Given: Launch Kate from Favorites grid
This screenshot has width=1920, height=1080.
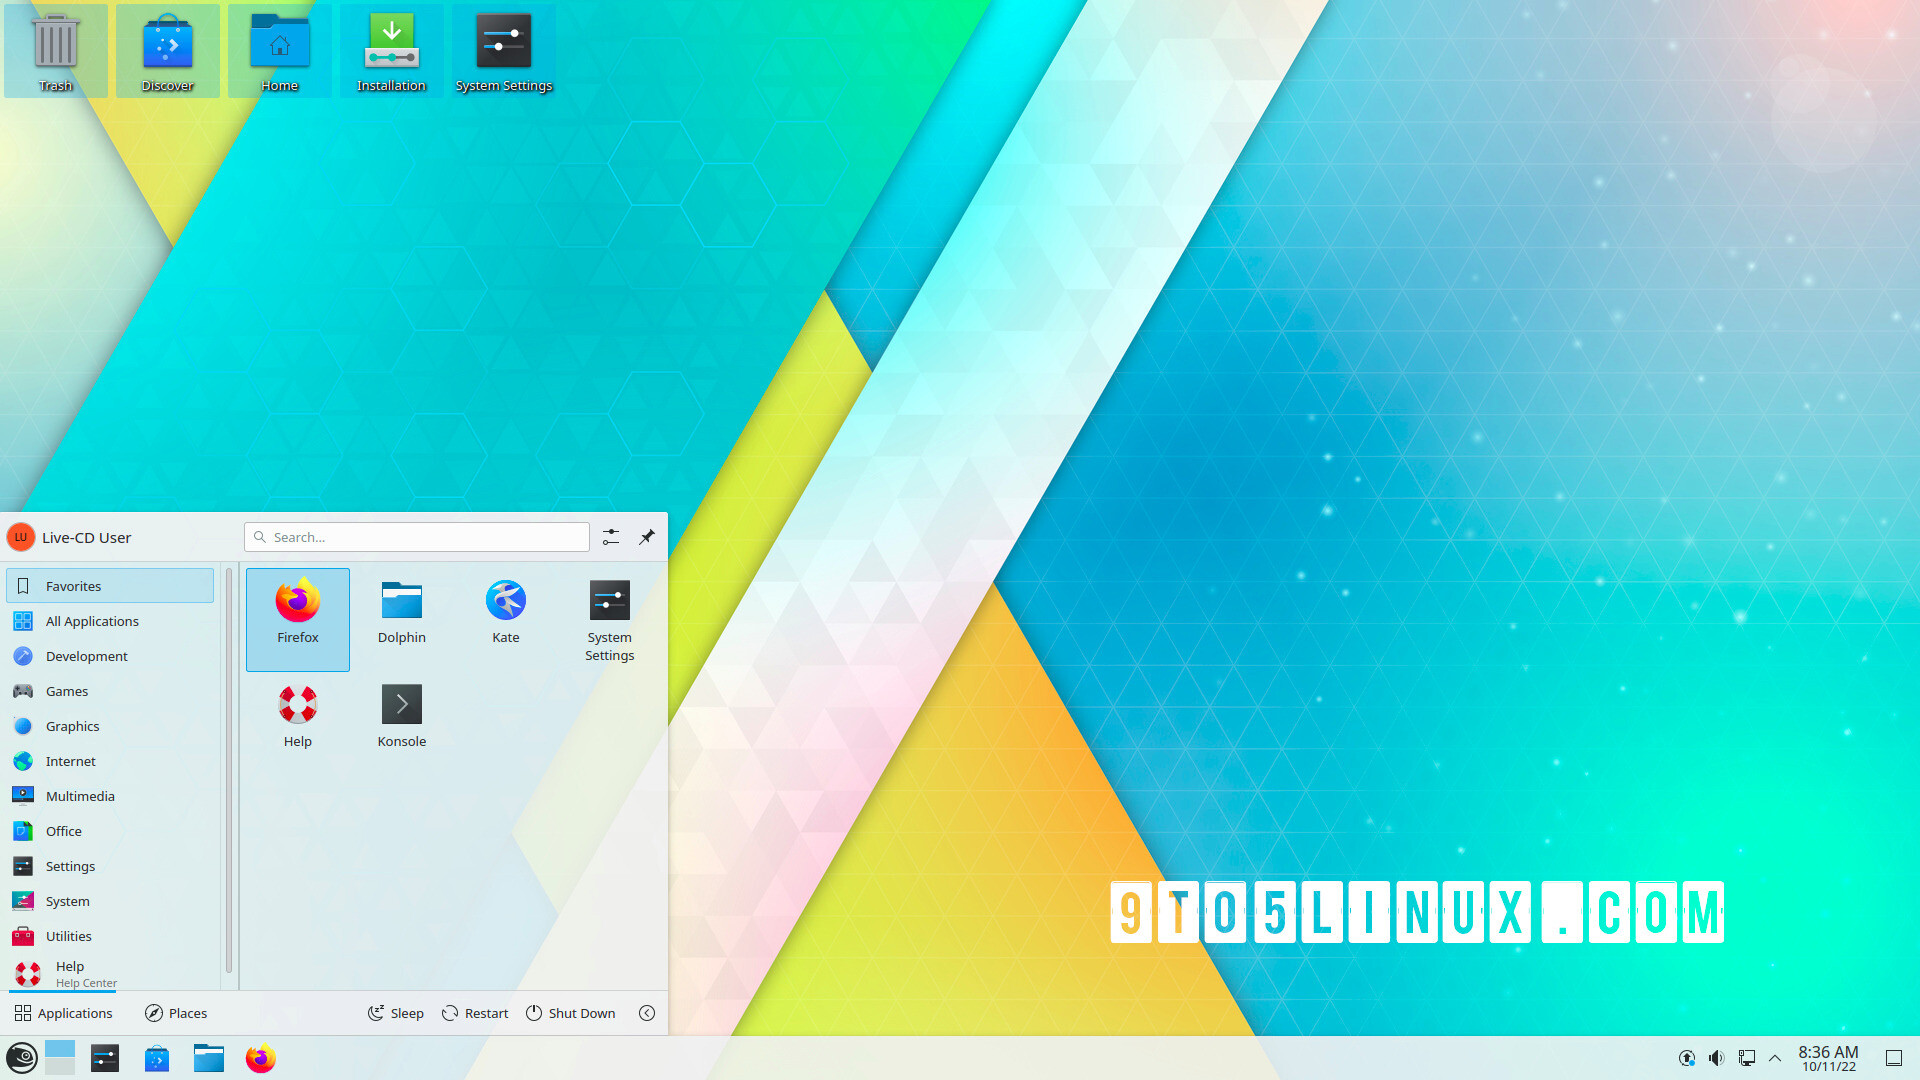Looking at the screenshot, I should [506, 619].
